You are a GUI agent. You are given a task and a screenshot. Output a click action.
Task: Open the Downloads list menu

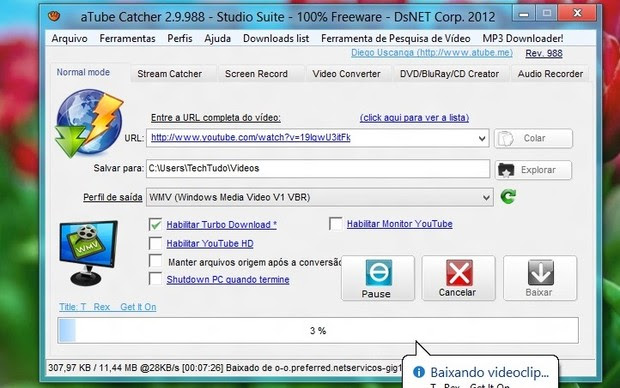(x=276, y=38)
